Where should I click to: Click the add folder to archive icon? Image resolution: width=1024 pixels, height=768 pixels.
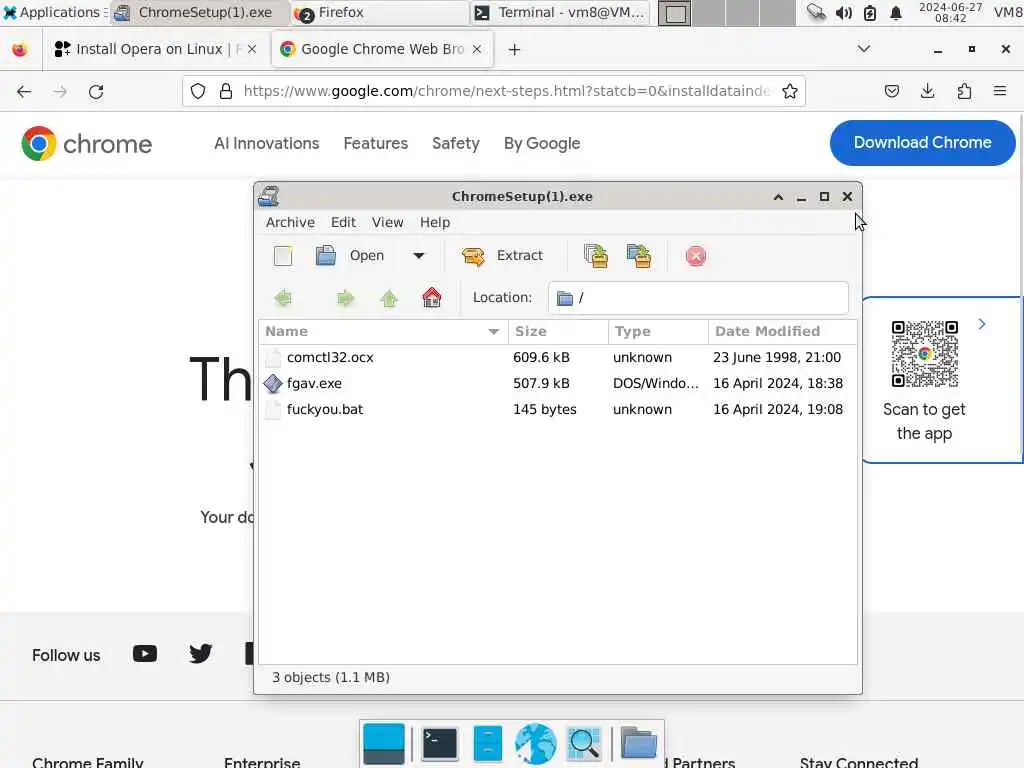click(x=639, y=256)
